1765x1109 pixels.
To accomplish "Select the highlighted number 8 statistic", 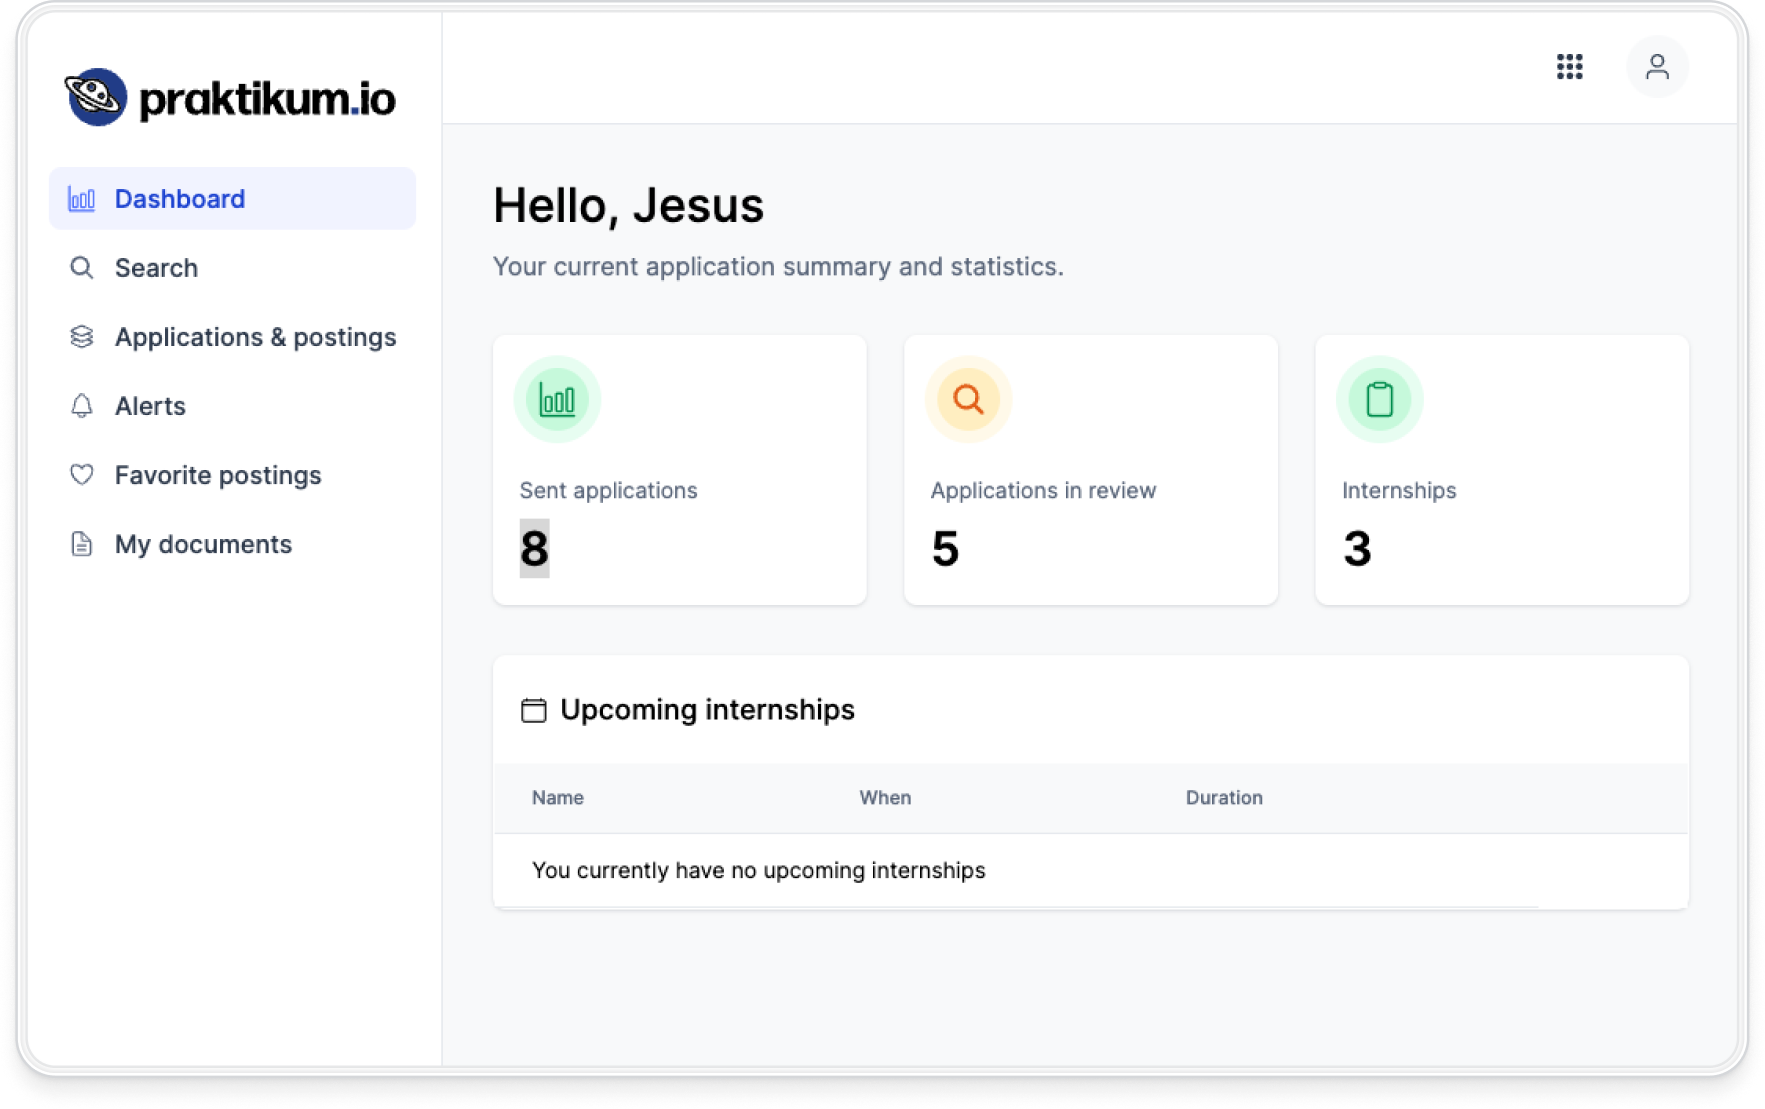I will (x=534, y=548).
